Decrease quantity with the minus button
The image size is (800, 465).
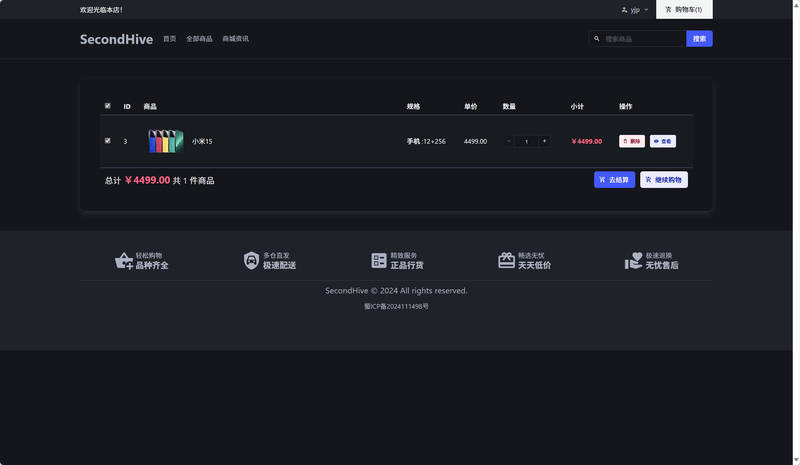tap(509, 141)
